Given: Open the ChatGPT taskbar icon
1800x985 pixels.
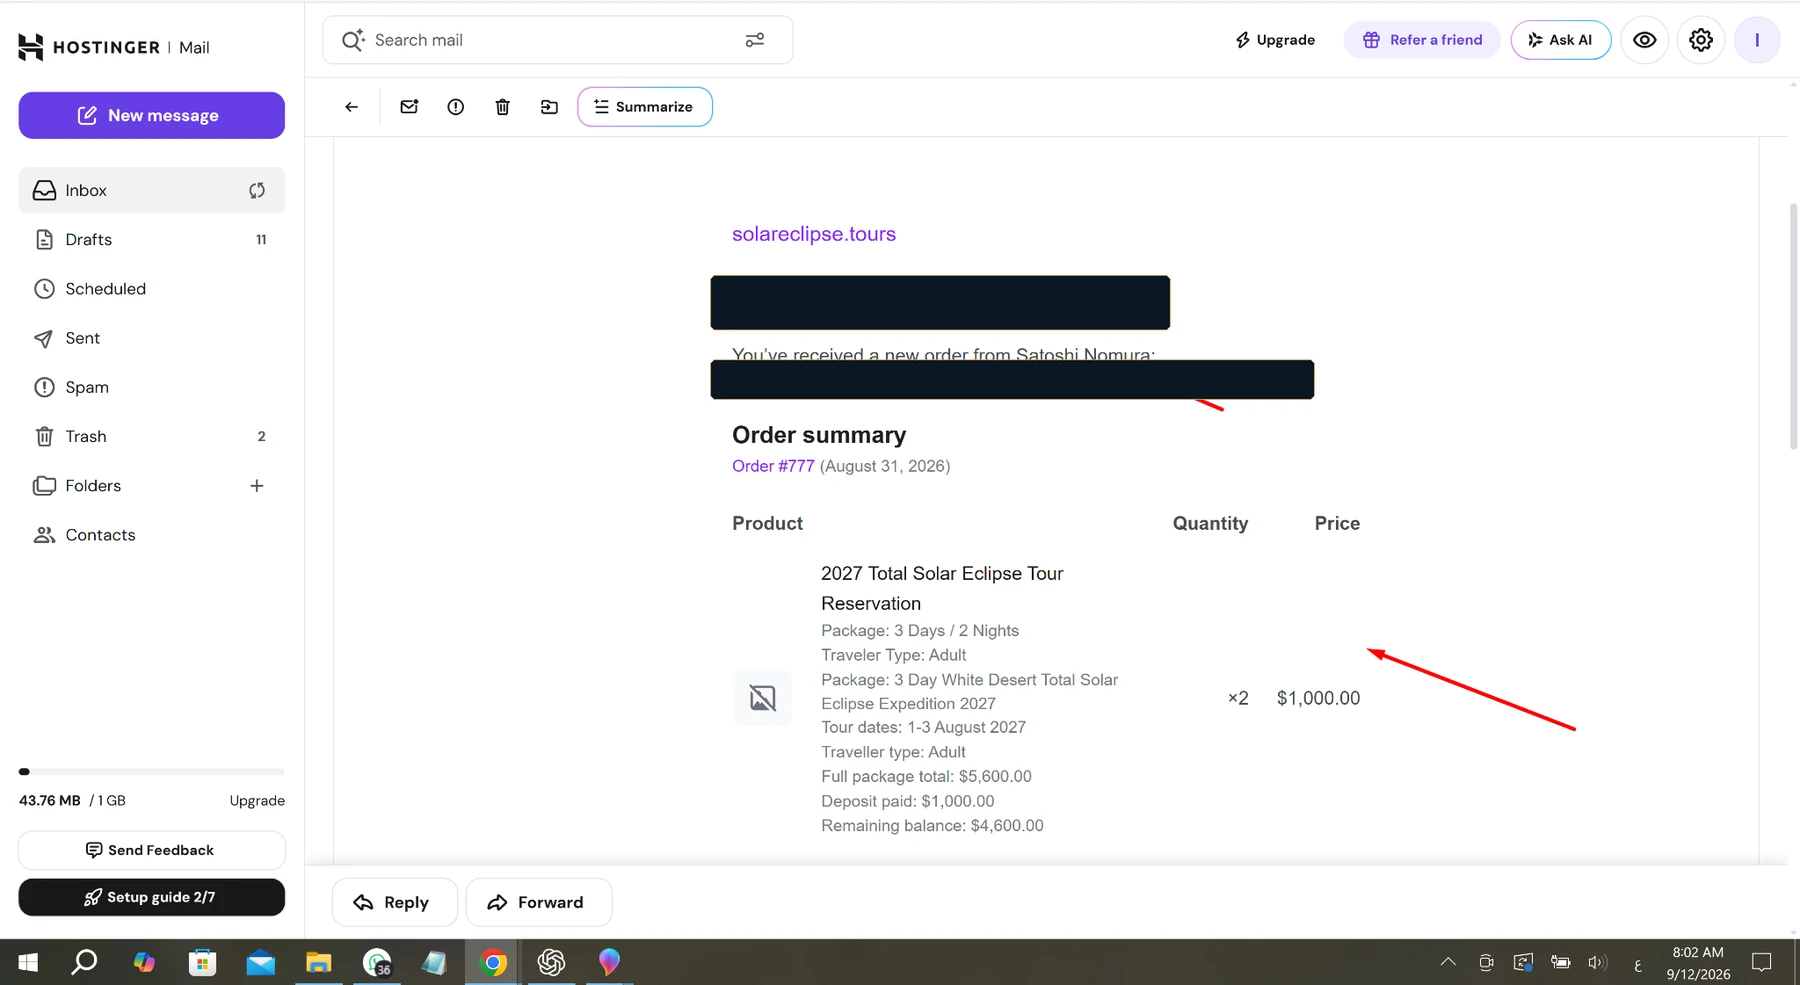Looking at the screenshot, I should point(551,962).
